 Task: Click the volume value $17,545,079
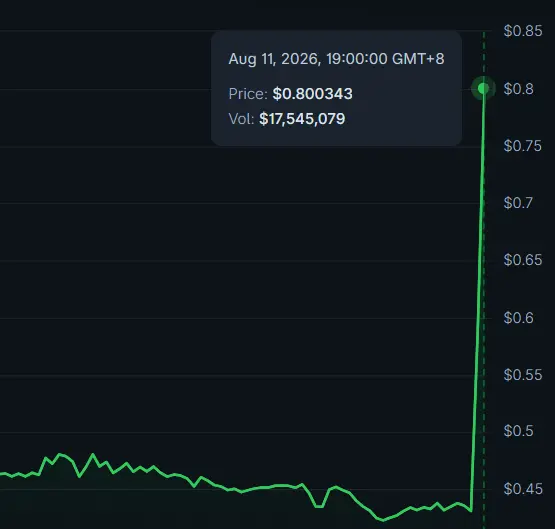coord(302,119)
